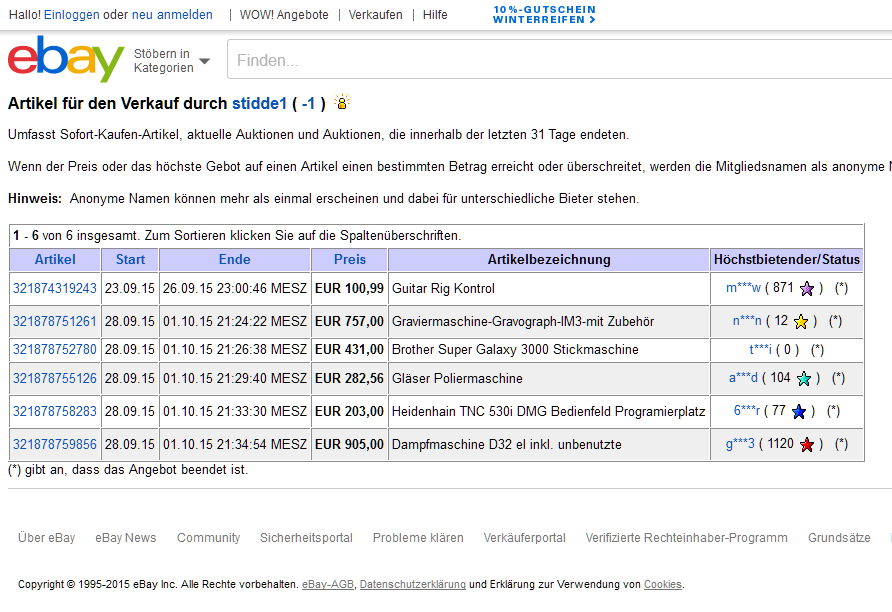Sort table by the Artikel column

(55, 259)
